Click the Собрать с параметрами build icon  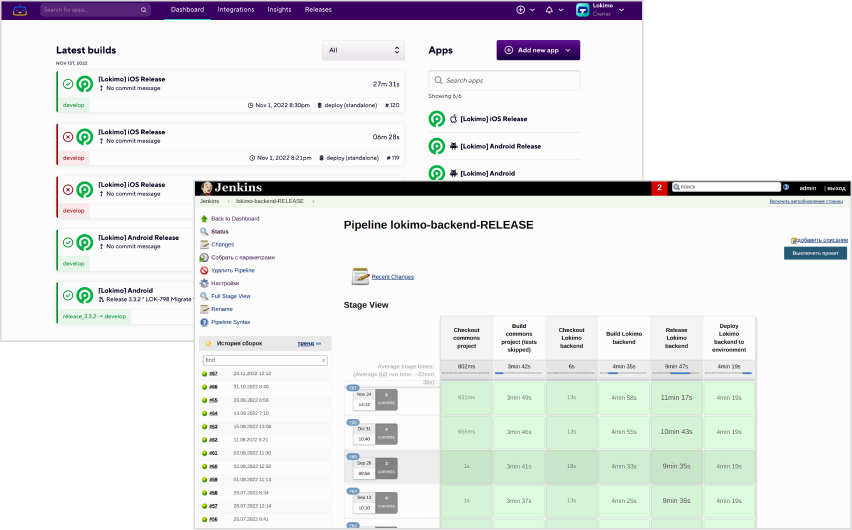(x=204, y=258)
